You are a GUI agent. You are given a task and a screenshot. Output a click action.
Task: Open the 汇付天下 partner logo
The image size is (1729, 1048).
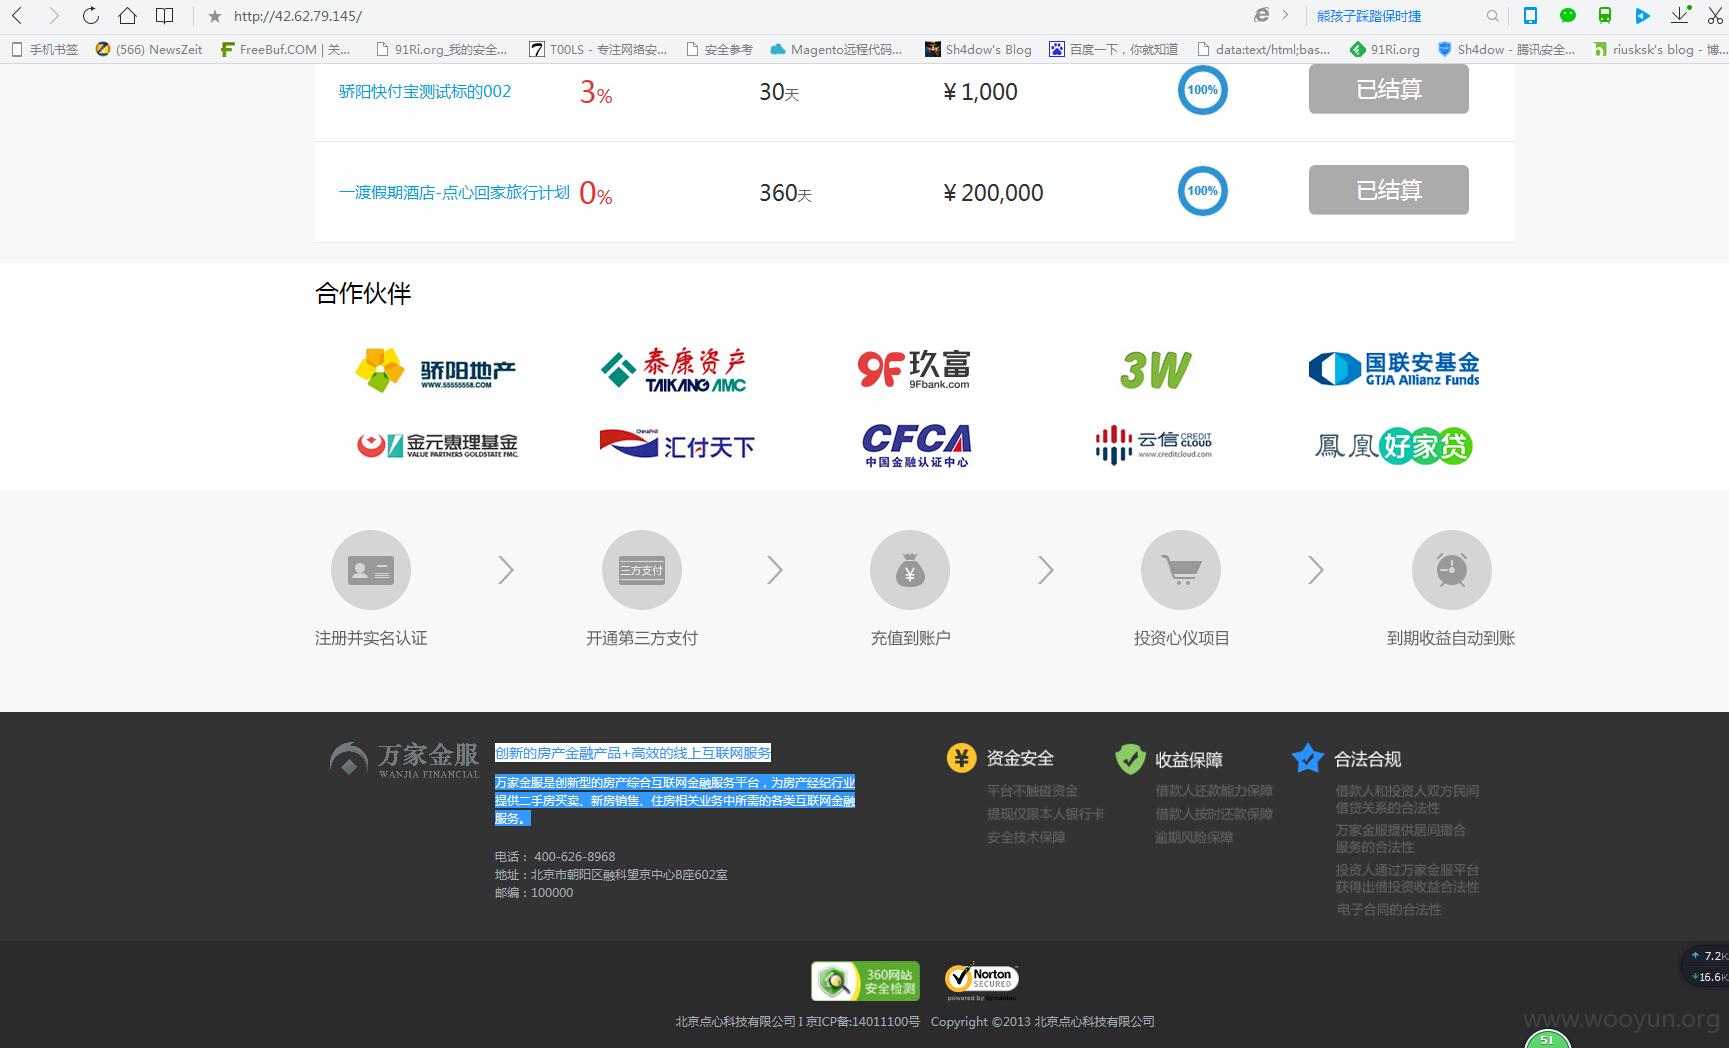677,444
